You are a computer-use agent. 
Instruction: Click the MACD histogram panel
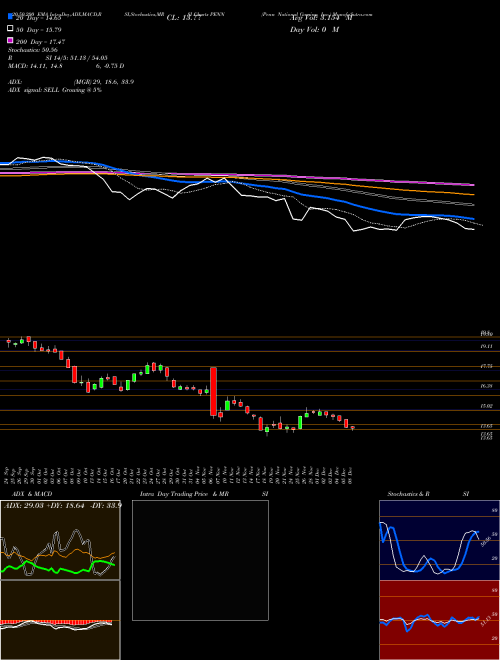pyautogui.click(x=60, y=620)
